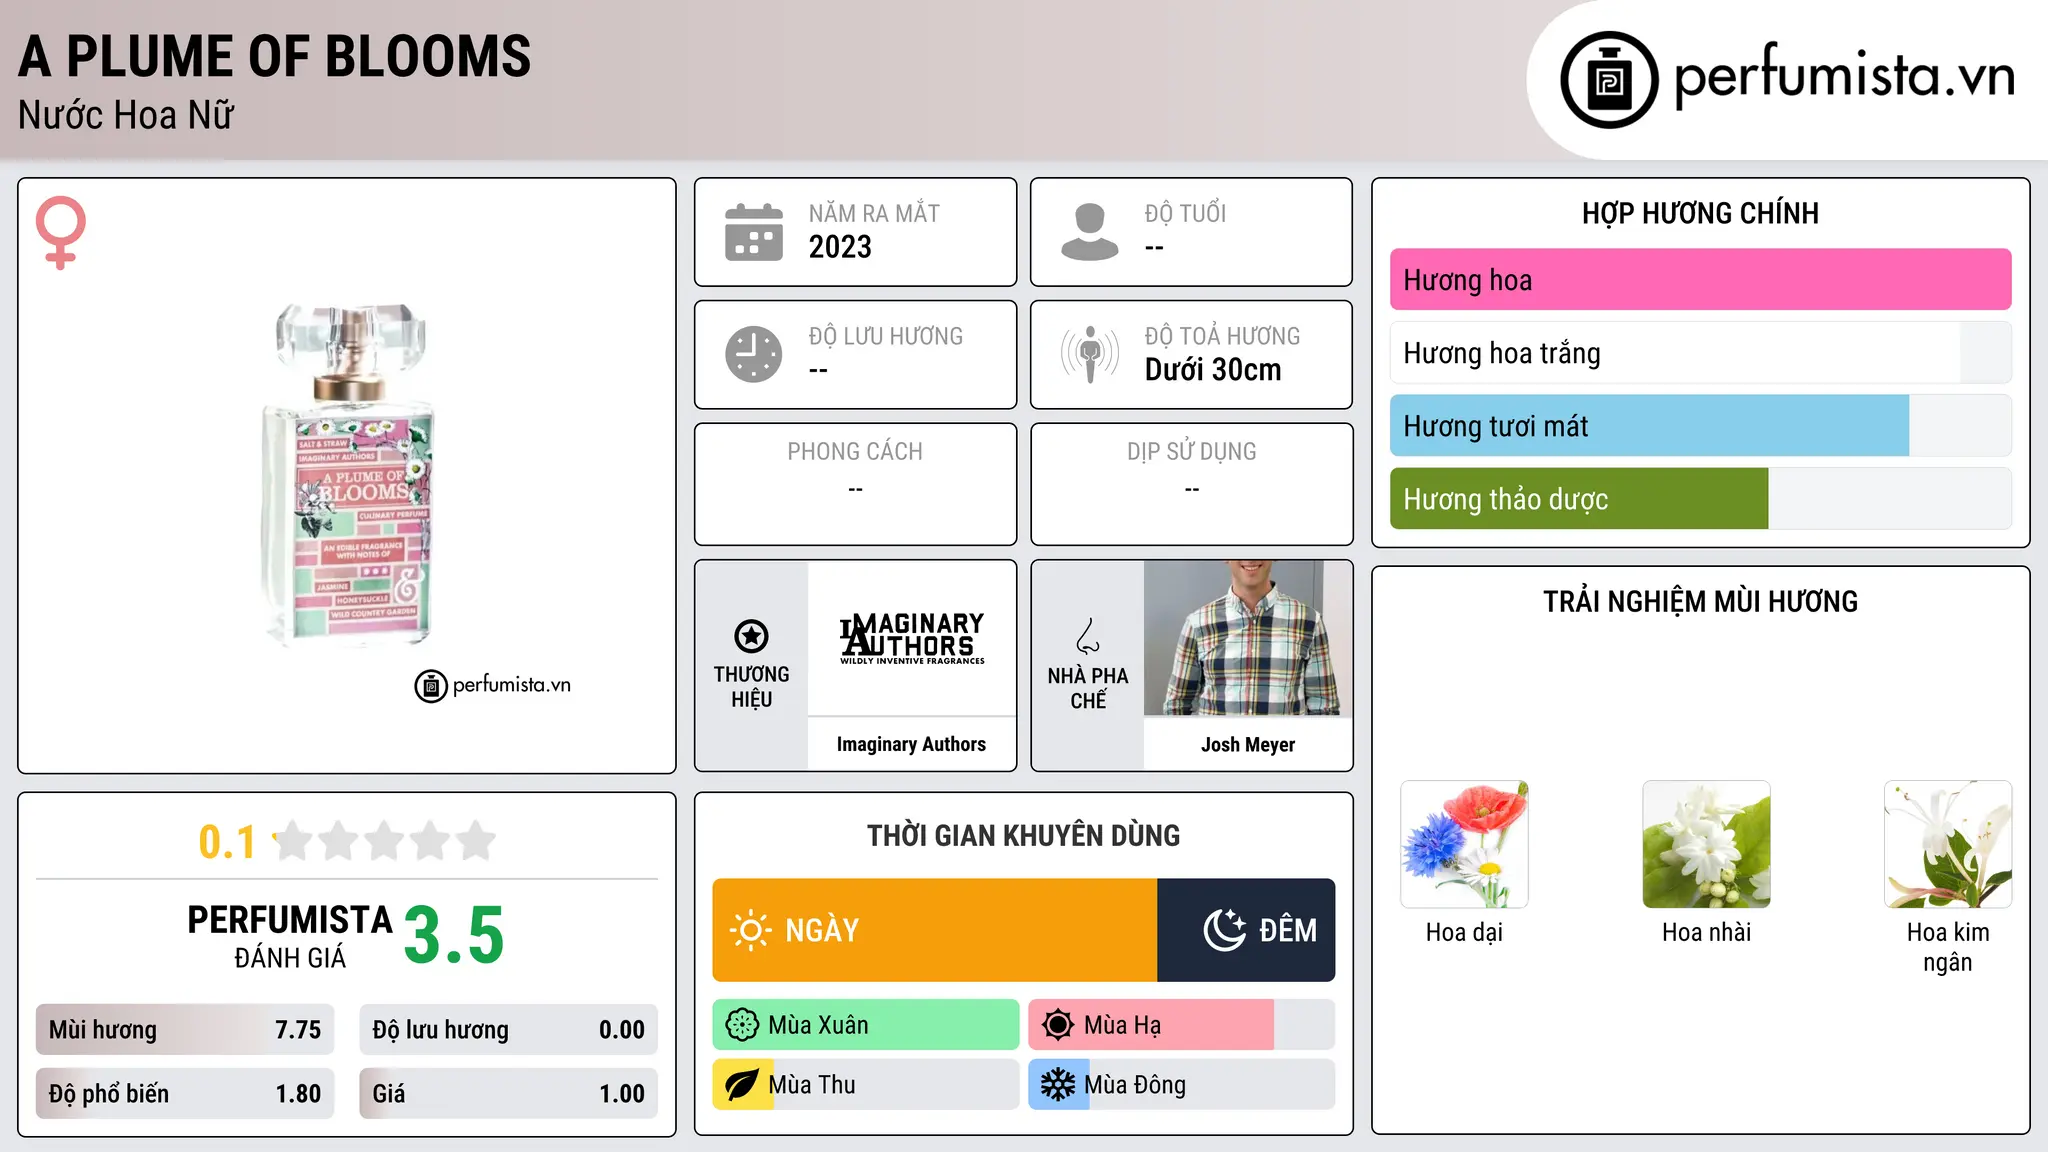Image resolution: width=2048 pixels, height=1152 pixels.
Task: Click the HỢP HƯƠNG CHÍNH heading
Action: pos(1700,214)
